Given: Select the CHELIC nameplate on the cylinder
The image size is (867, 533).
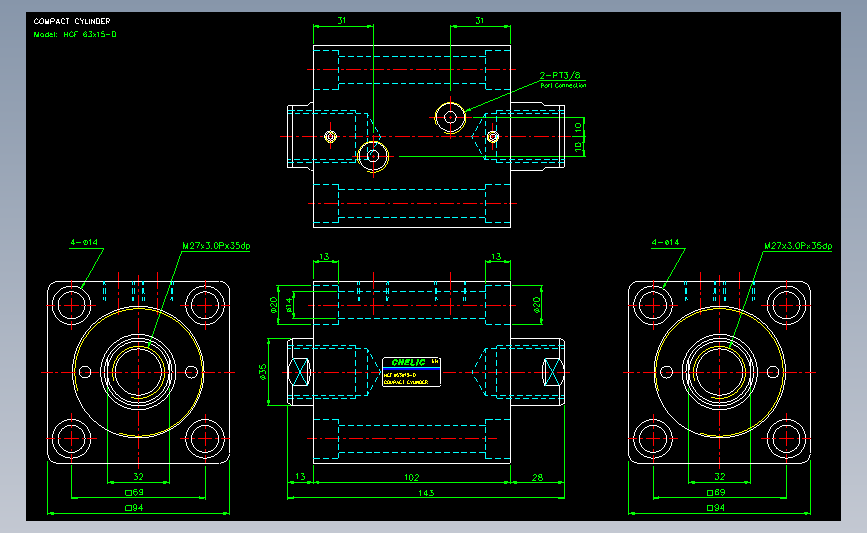Looking at the screenshot, I should (411, 372).
